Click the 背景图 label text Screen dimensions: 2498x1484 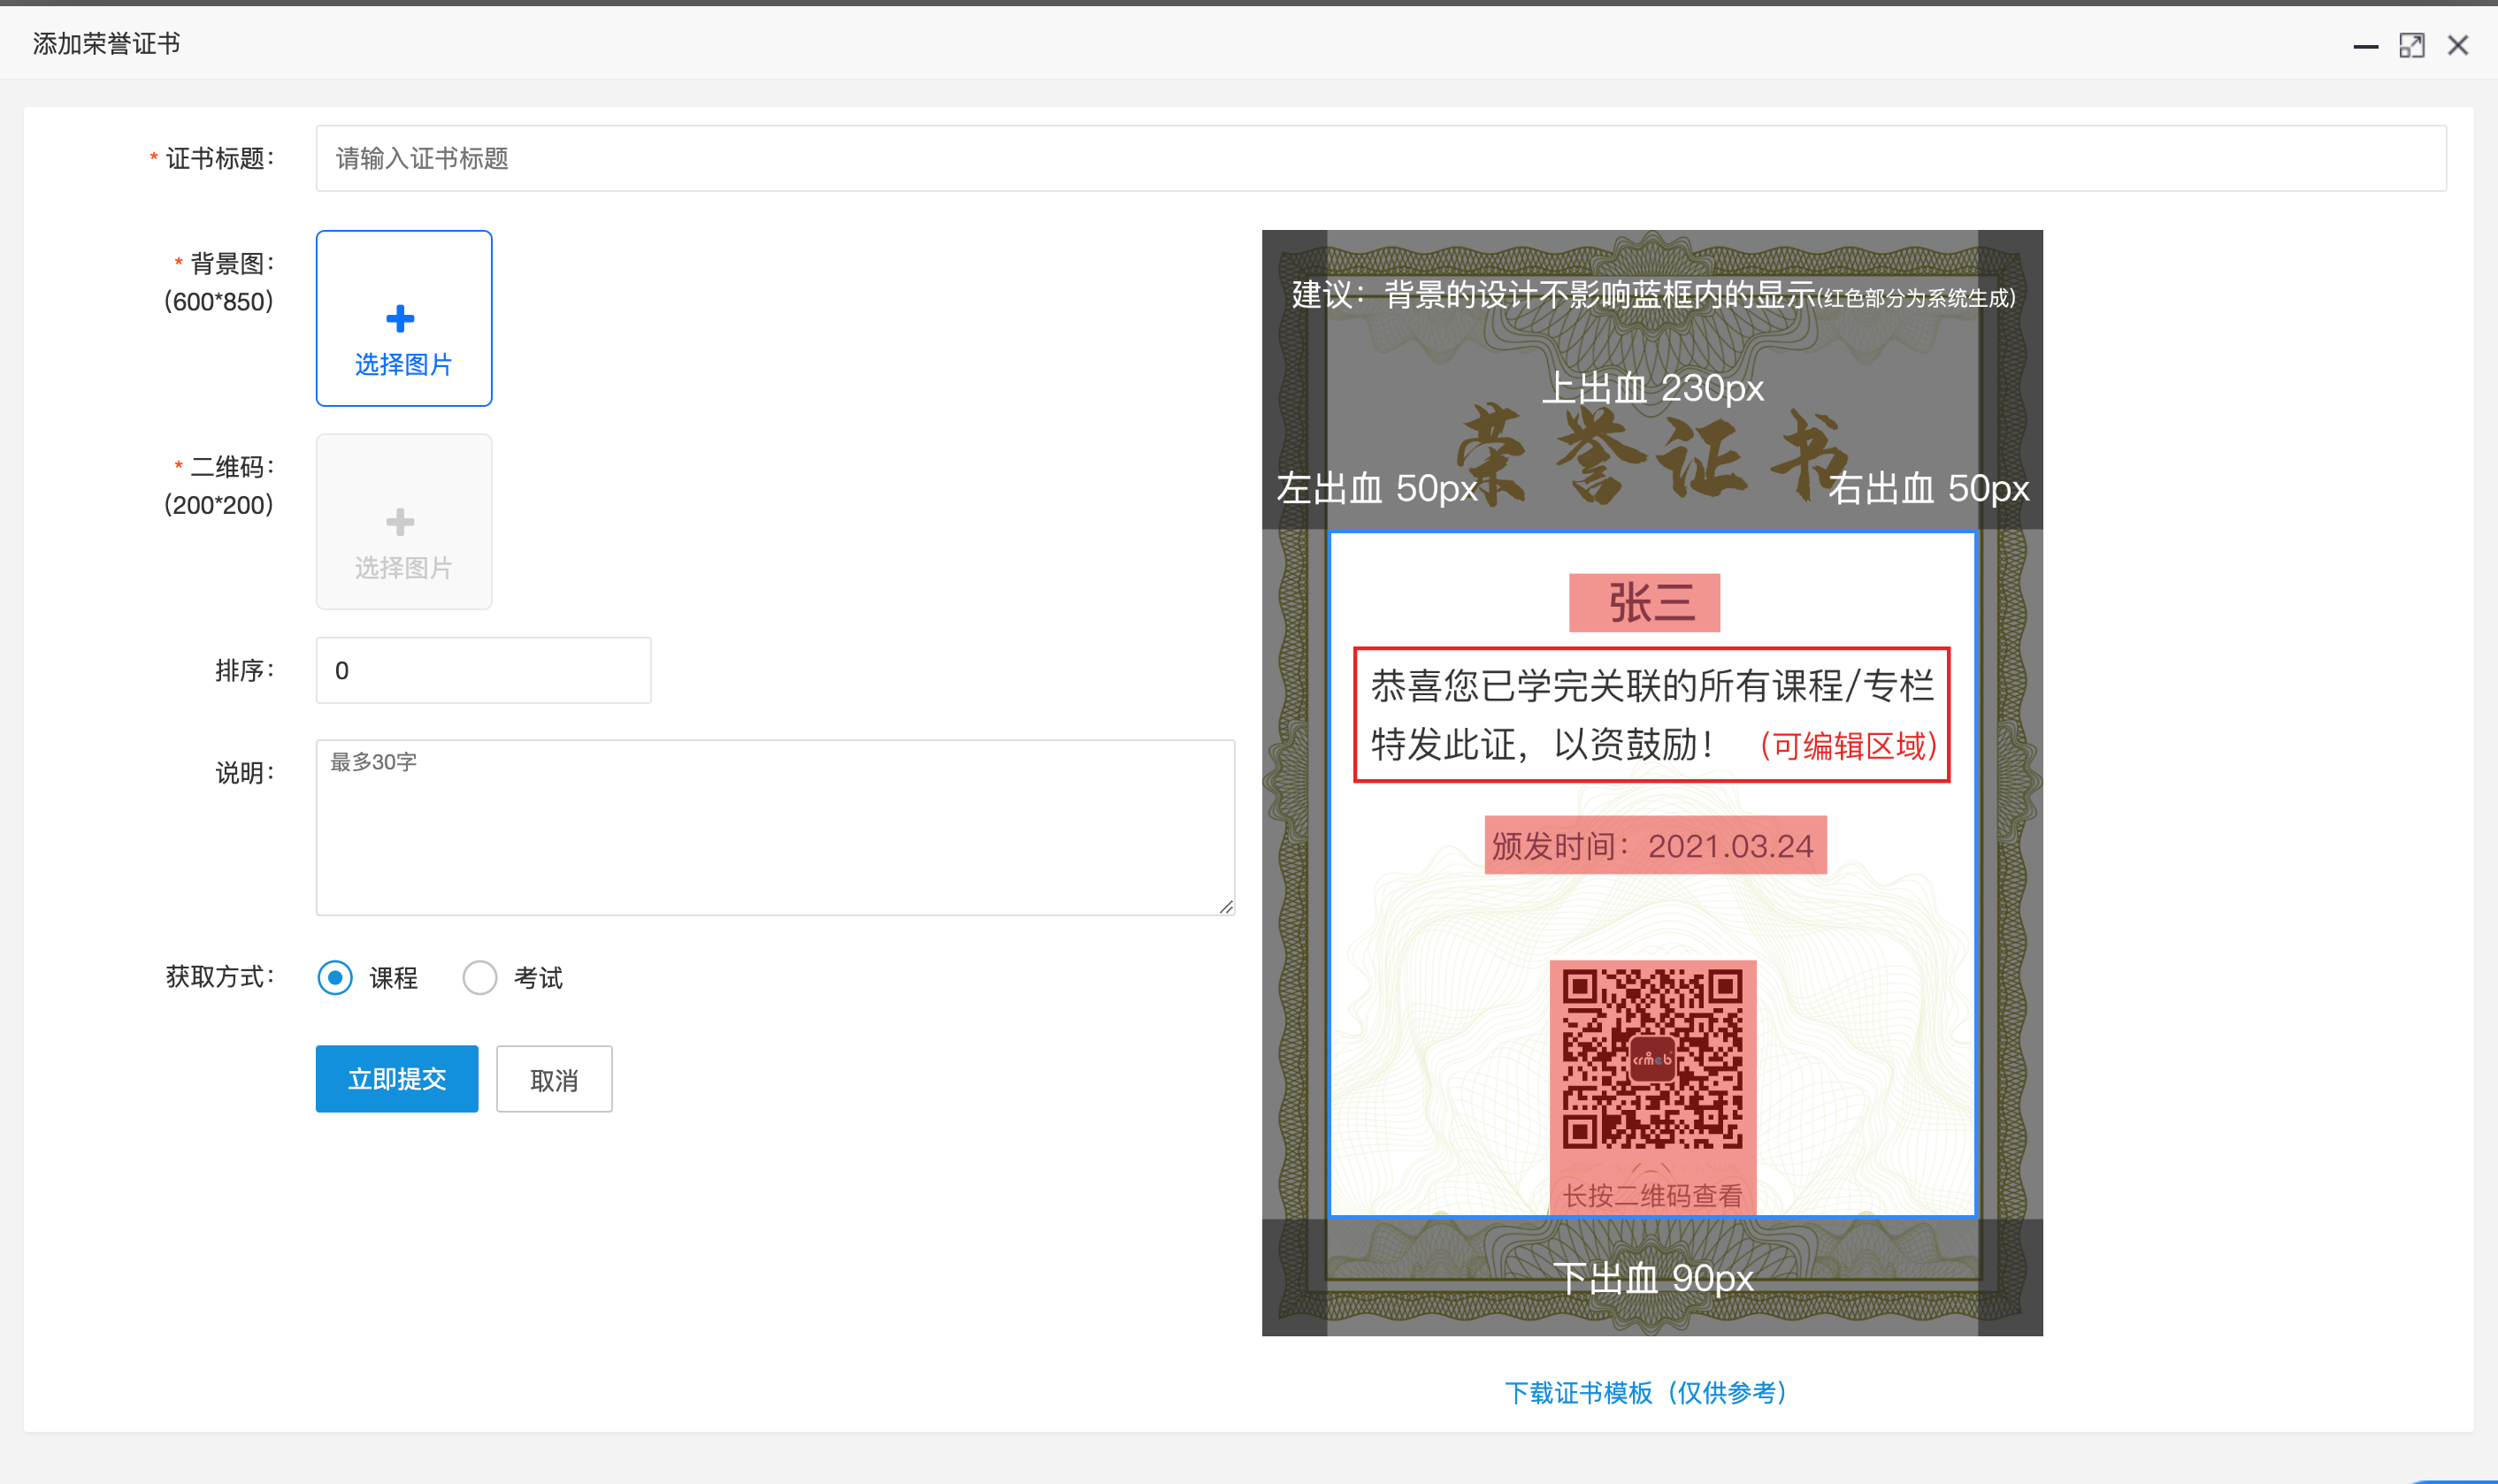pos(232,263)
